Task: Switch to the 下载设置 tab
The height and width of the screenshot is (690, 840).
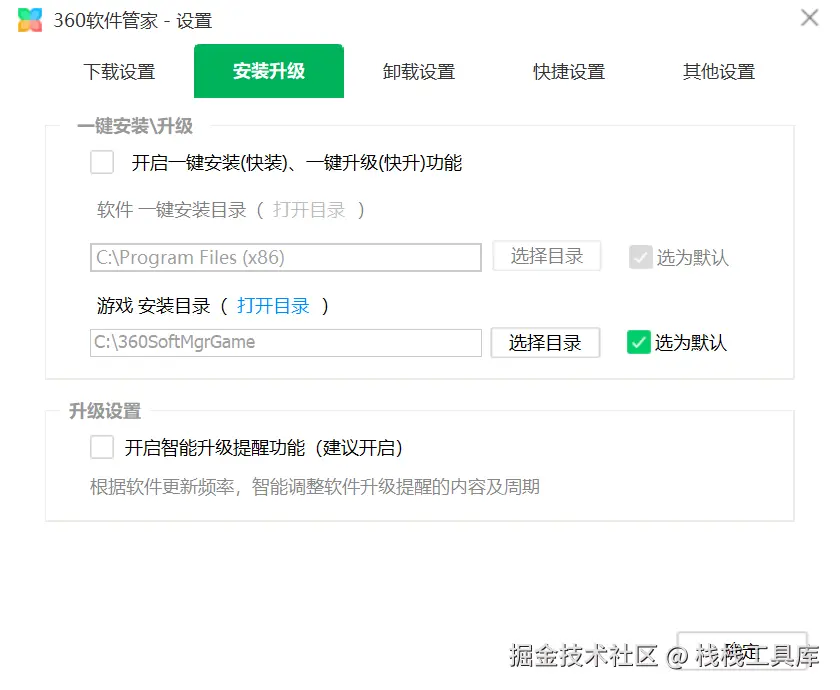Action: (119, 71)
